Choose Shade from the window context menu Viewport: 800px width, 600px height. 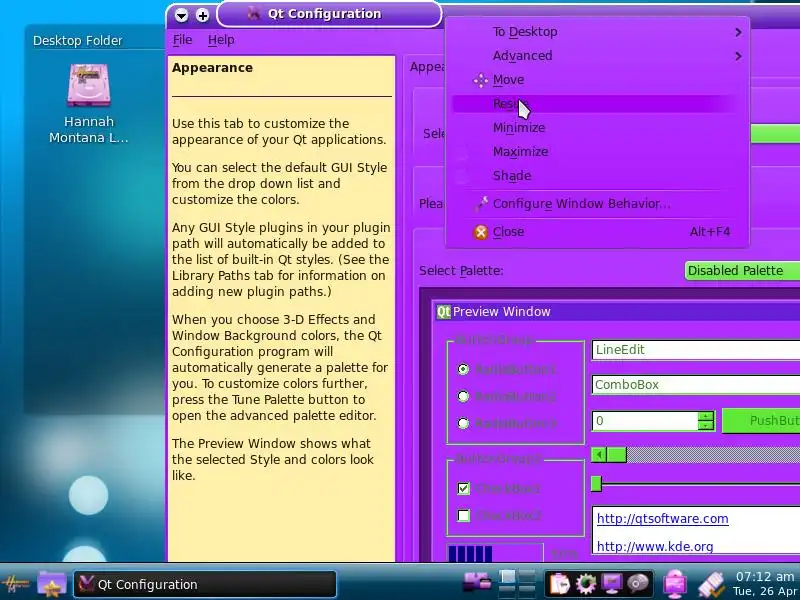coord(597,176)
